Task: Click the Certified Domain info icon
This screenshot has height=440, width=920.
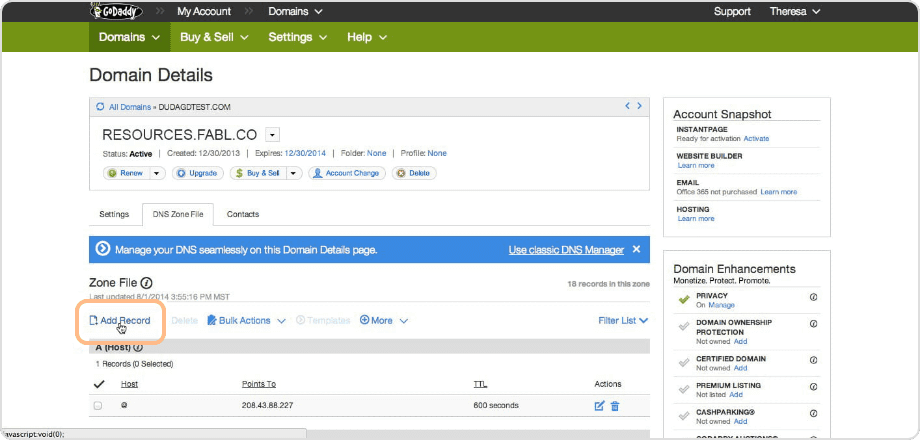Action: [813, 360]
